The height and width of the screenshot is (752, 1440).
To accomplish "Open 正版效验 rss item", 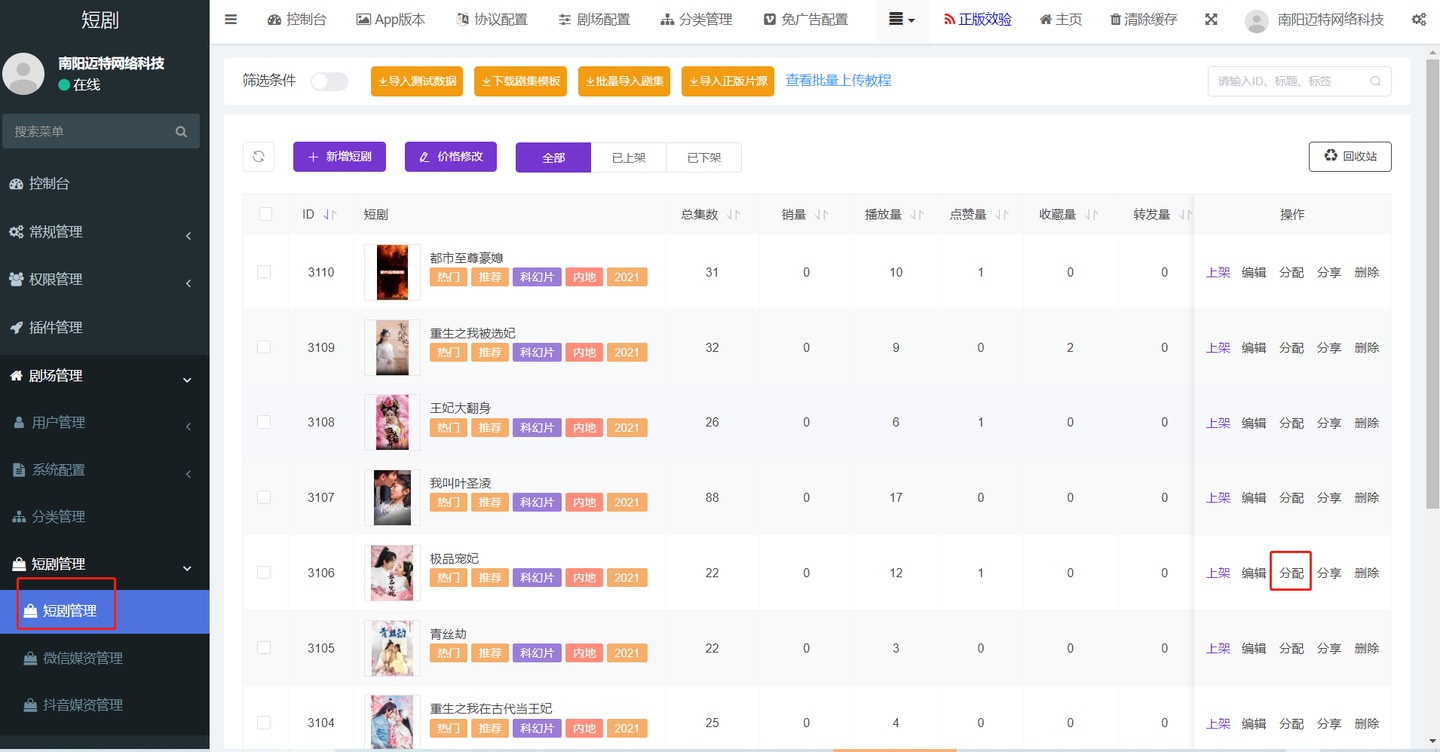I will (x=977, y=19).
